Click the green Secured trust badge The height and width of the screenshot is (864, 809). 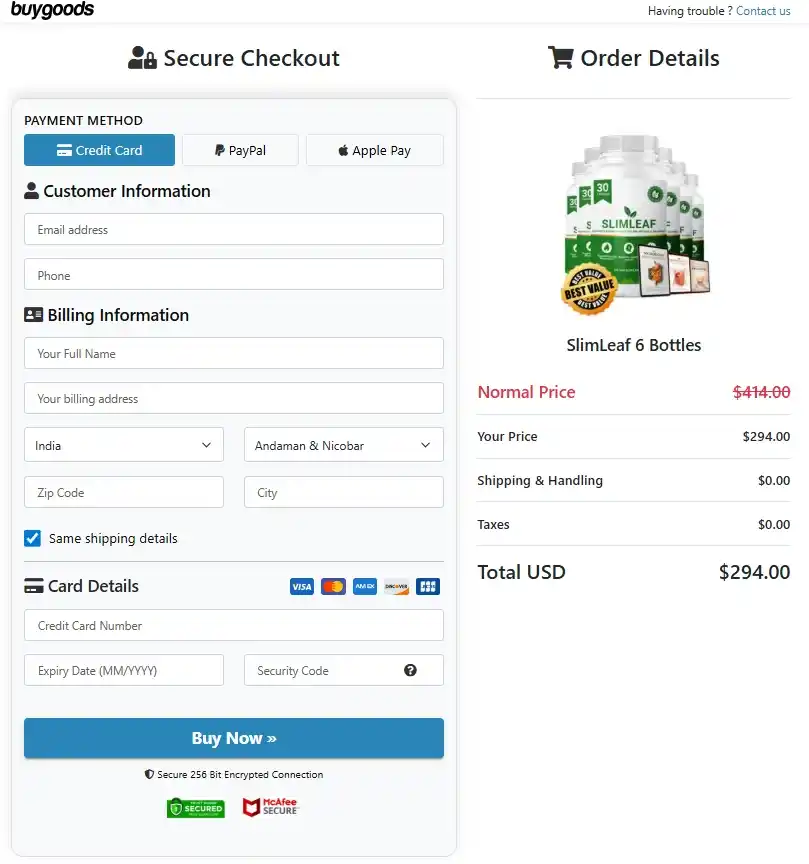click(x=195, y=807)
